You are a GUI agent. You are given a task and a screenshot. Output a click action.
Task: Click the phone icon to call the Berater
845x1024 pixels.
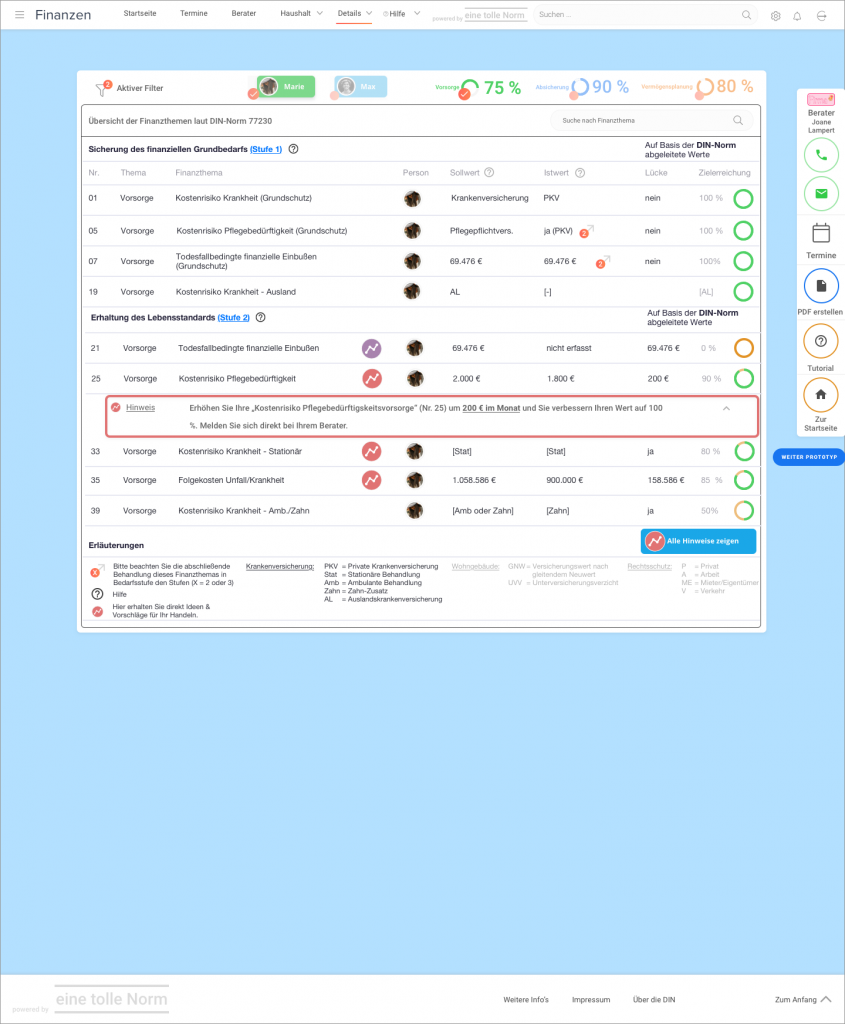(821, 155)
